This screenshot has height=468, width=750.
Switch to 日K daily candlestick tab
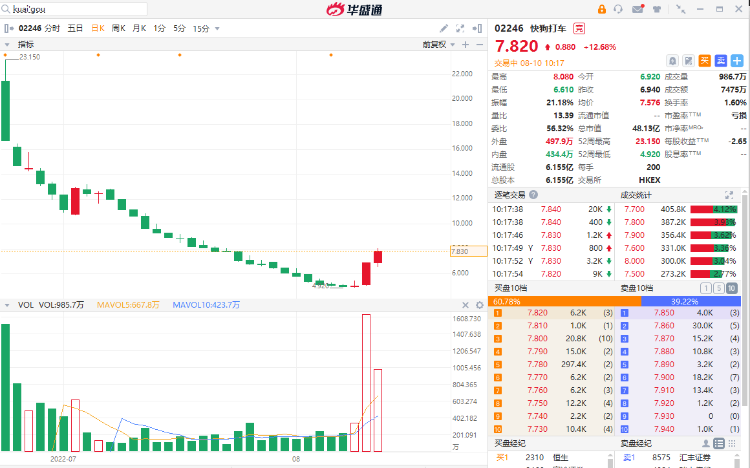pos(97,28)
